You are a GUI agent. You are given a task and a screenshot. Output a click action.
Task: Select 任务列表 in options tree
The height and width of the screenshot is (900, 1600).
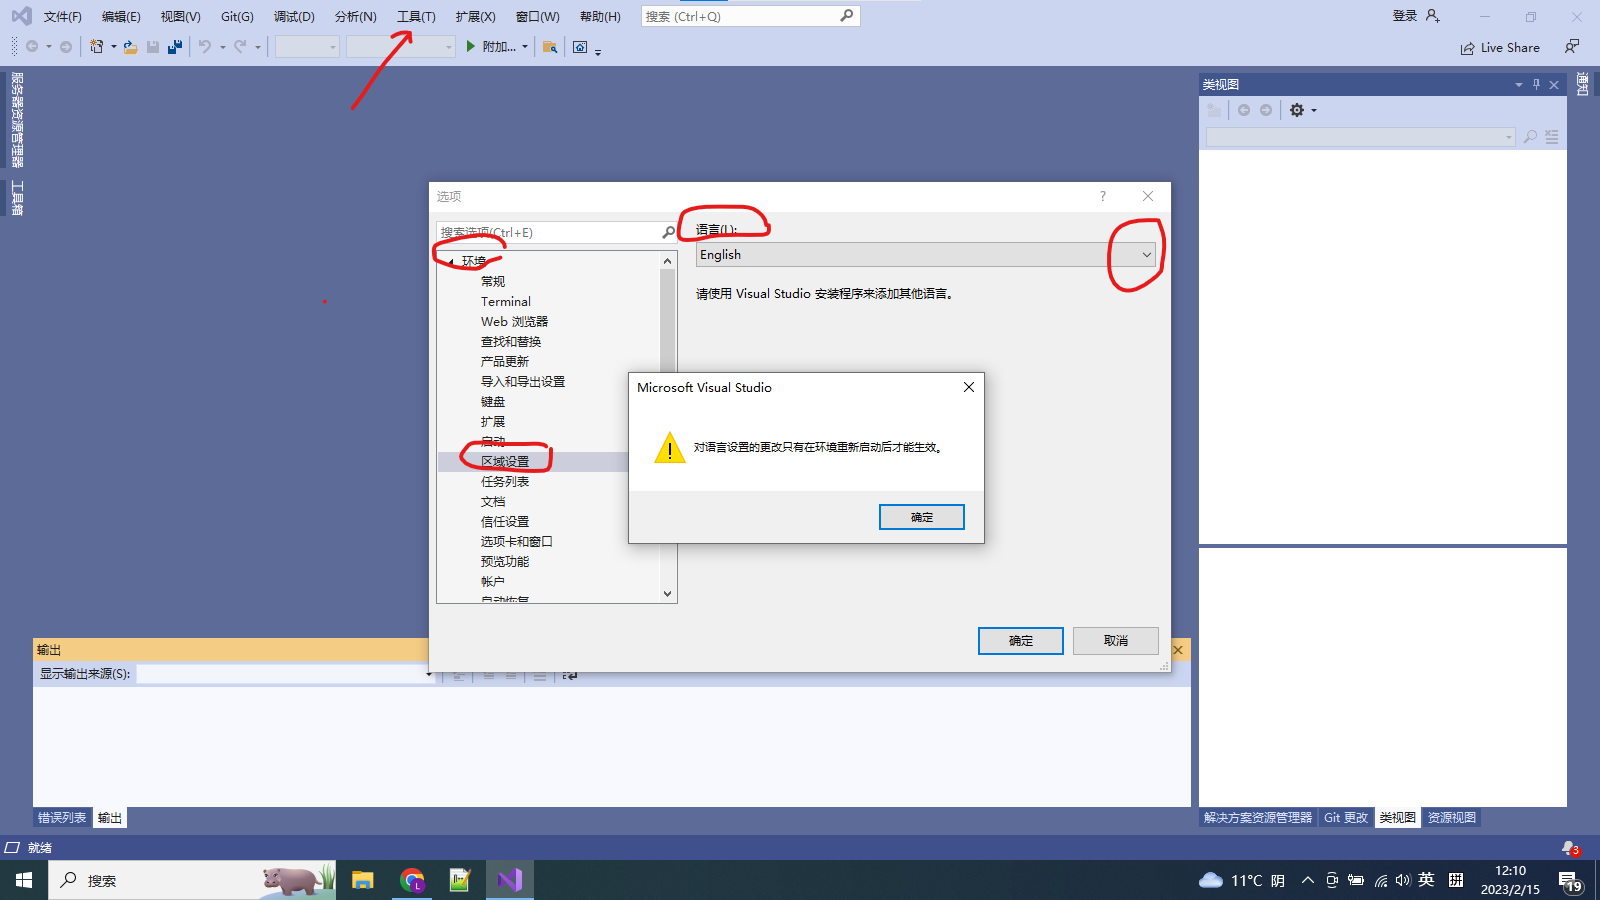505,482
